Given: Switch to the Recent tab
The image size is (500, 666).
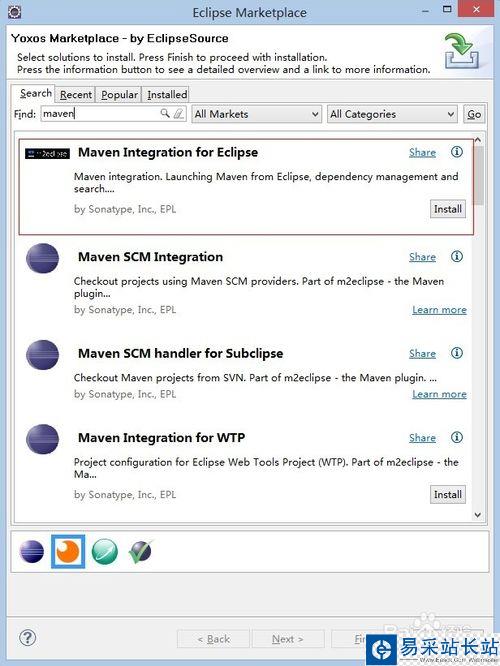Looking at the screenshot, I should click(76, 94).
